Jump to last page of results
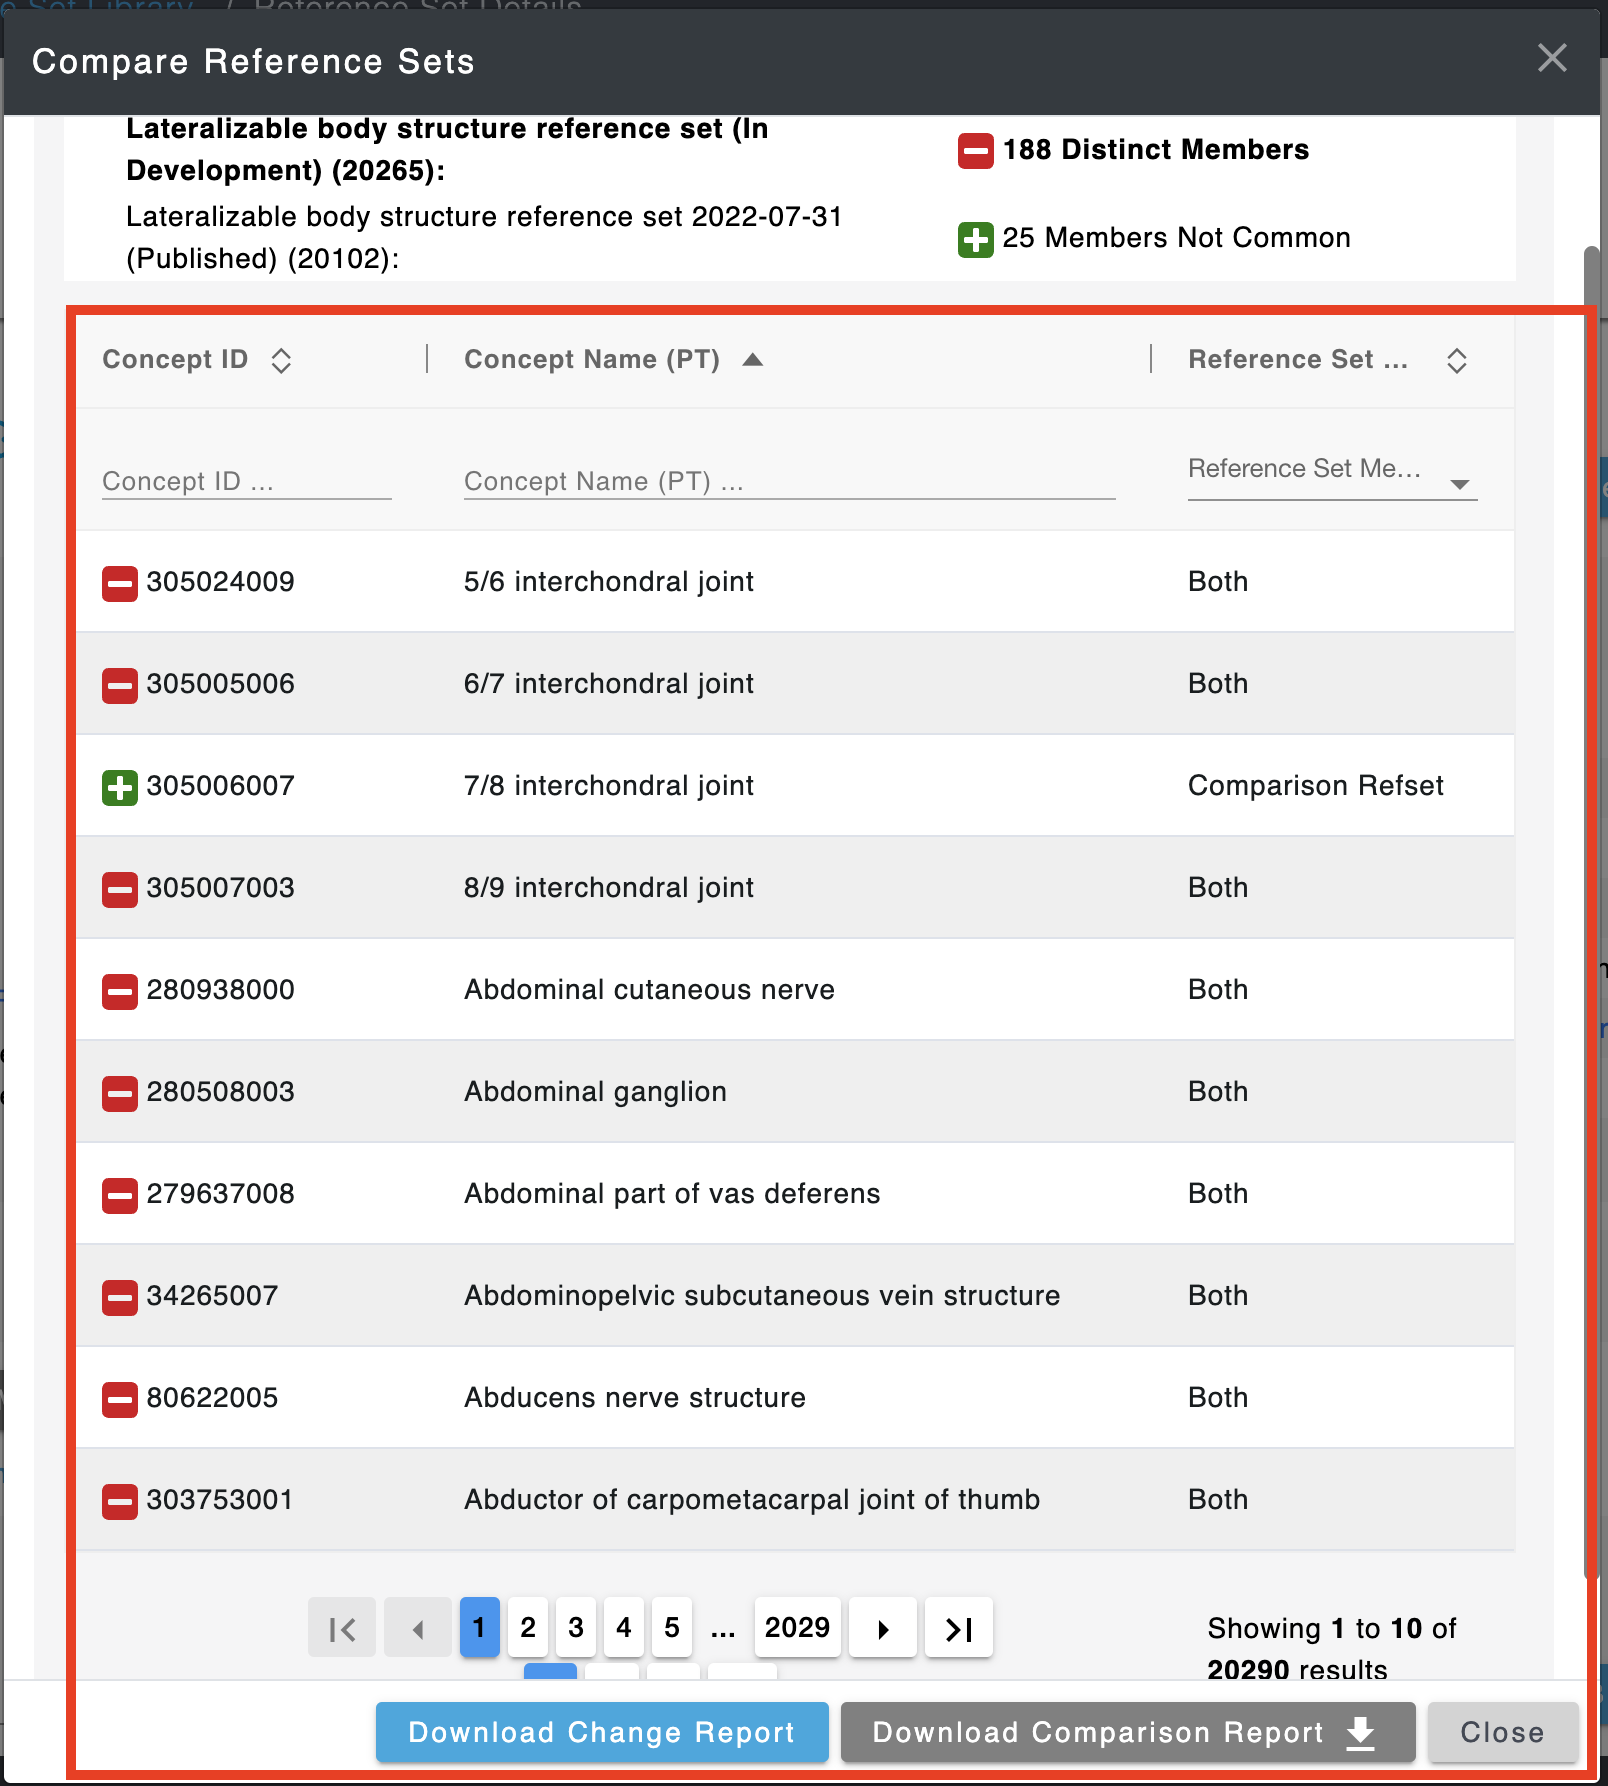The height and width of the screenshot is (1786, 1608). pyautogui.click(x=959, y=1628)
